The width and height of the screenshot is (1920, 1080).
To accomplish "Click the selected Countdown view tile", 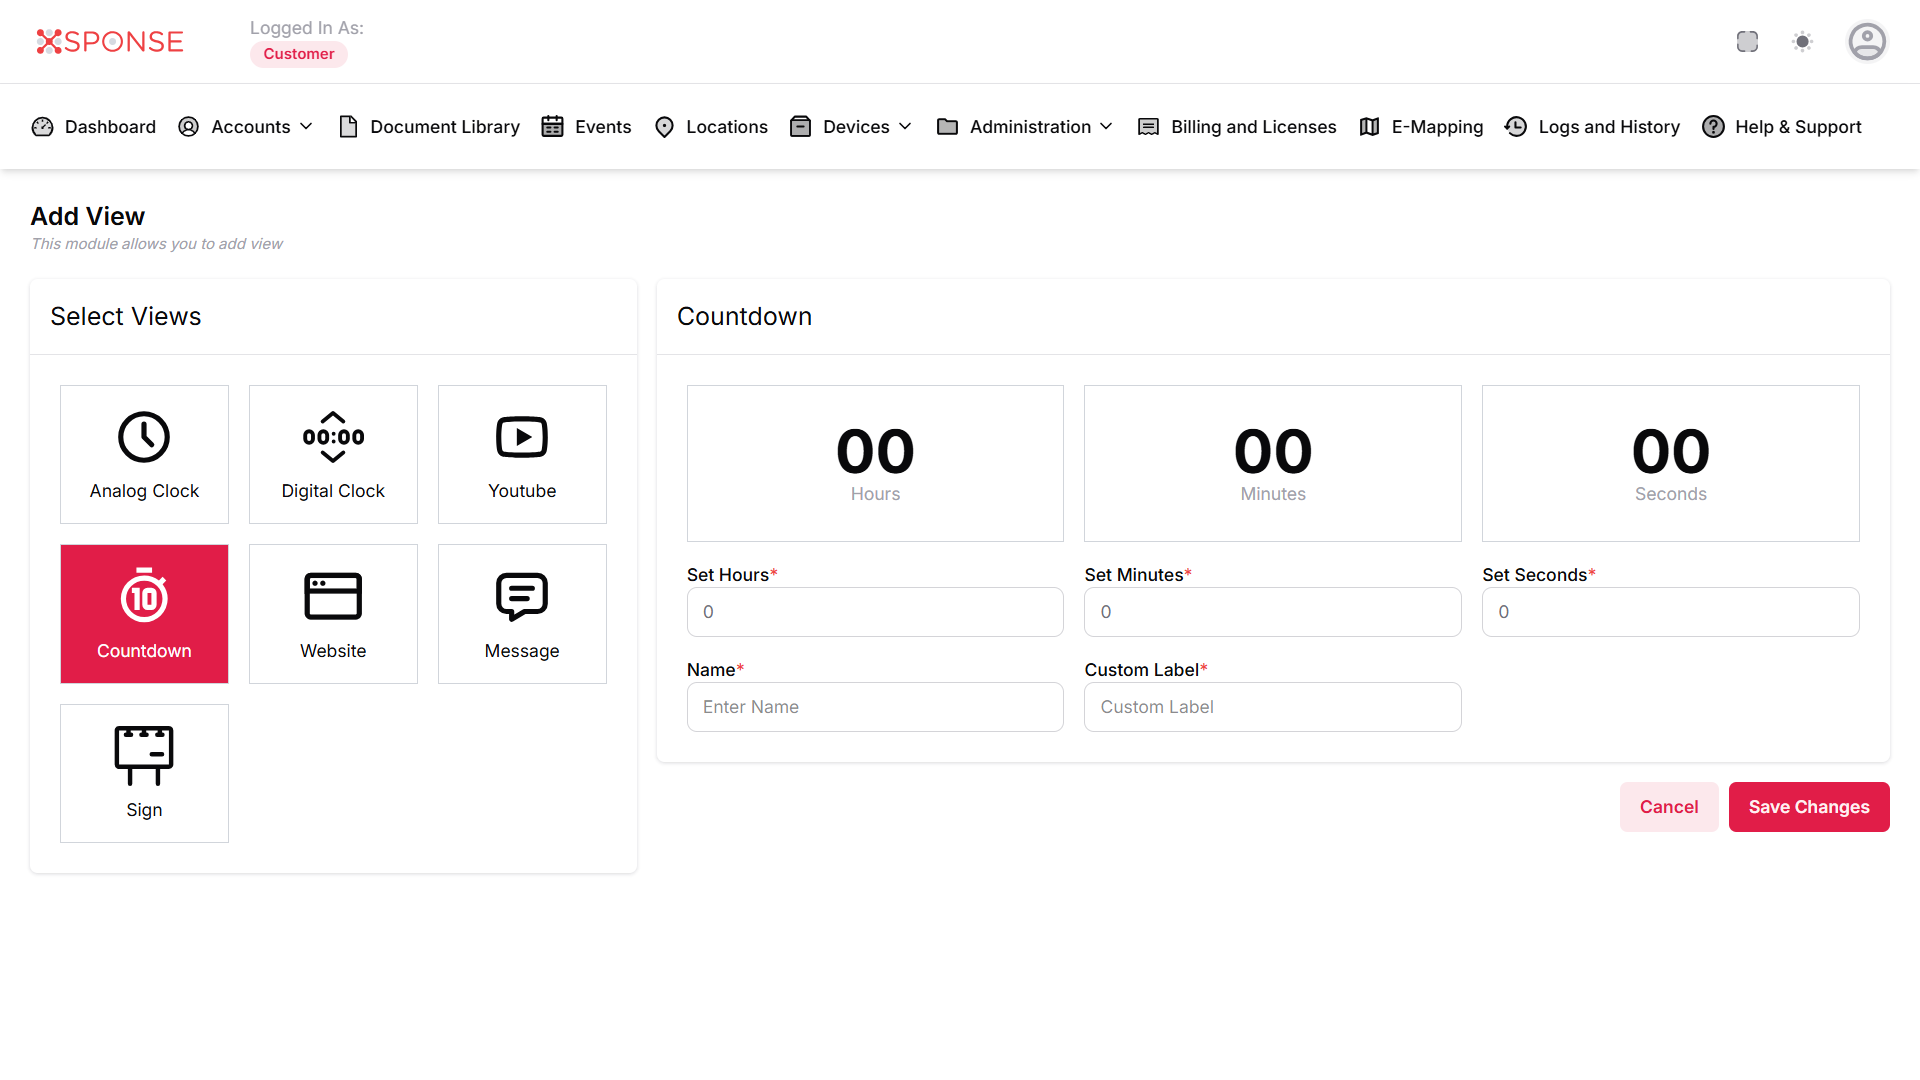I will pyautogui.click(x=144, y=614).
